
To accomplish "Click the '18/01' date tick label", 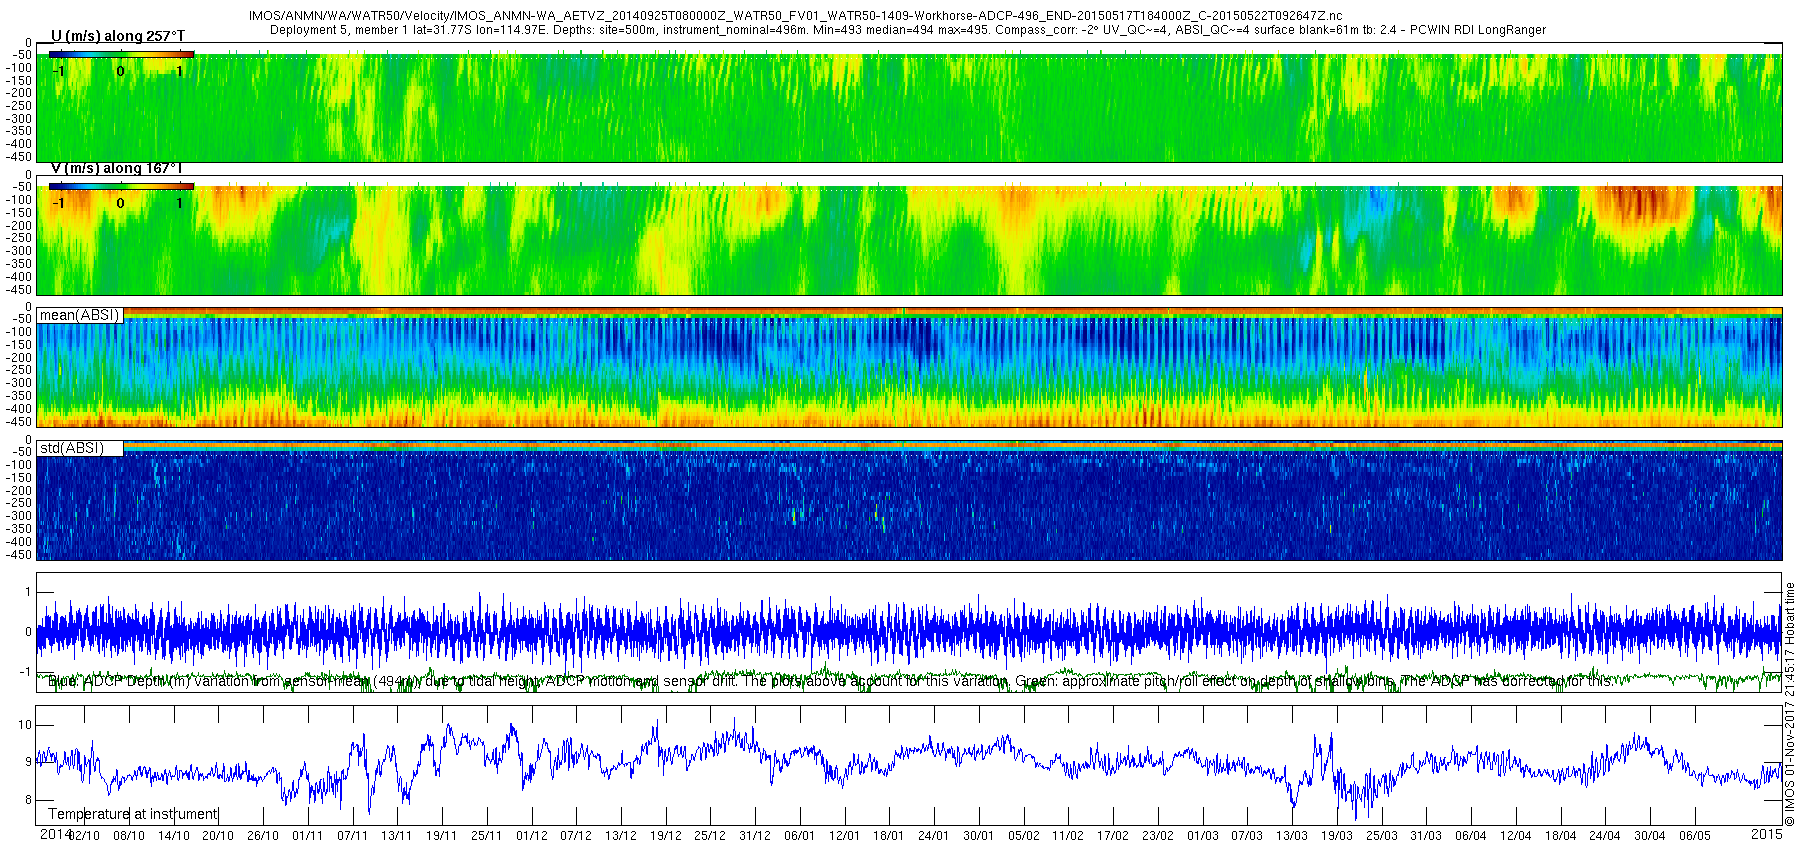I will (889, 836).
